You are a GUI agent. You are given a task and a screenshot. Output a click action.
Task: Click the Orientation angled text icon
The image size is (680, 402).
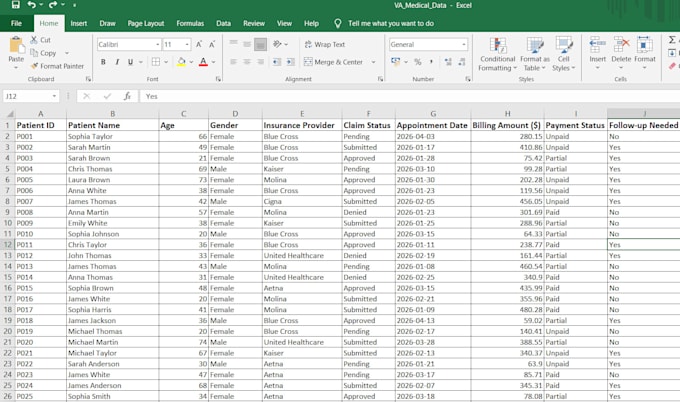point(277,44)
